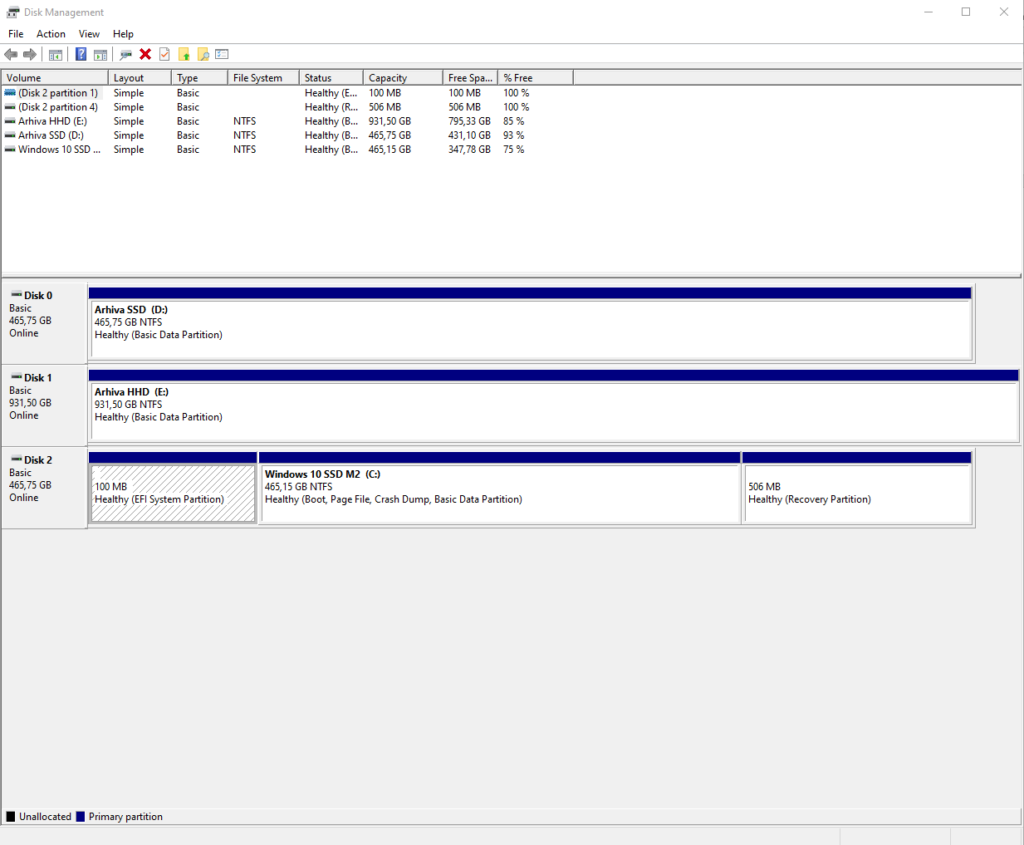Open the File menu
The image size is (1024, 845).
pos(16,34)
